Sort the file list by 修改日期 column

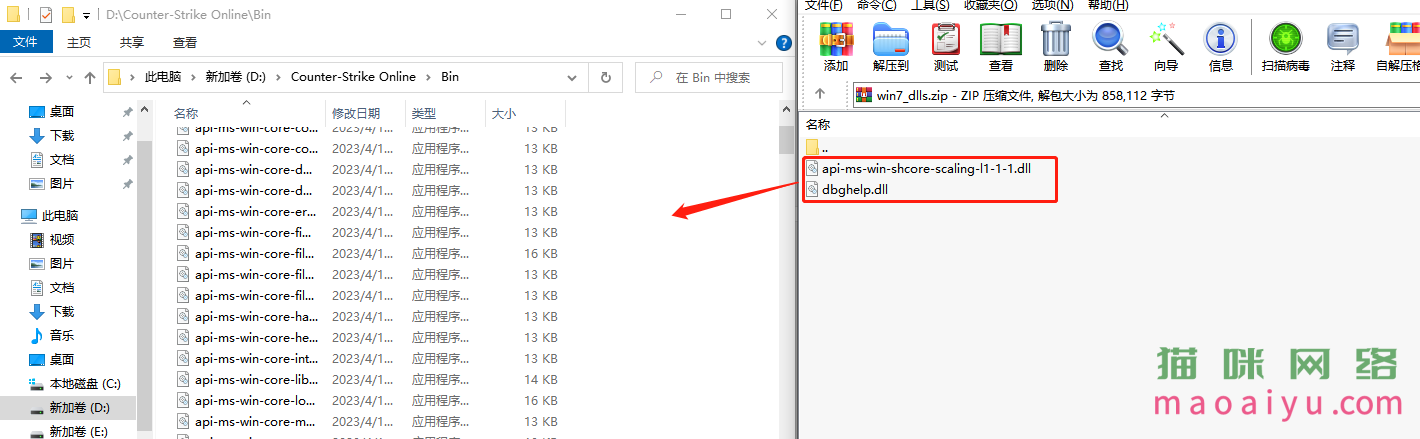[x=356, y=114]
